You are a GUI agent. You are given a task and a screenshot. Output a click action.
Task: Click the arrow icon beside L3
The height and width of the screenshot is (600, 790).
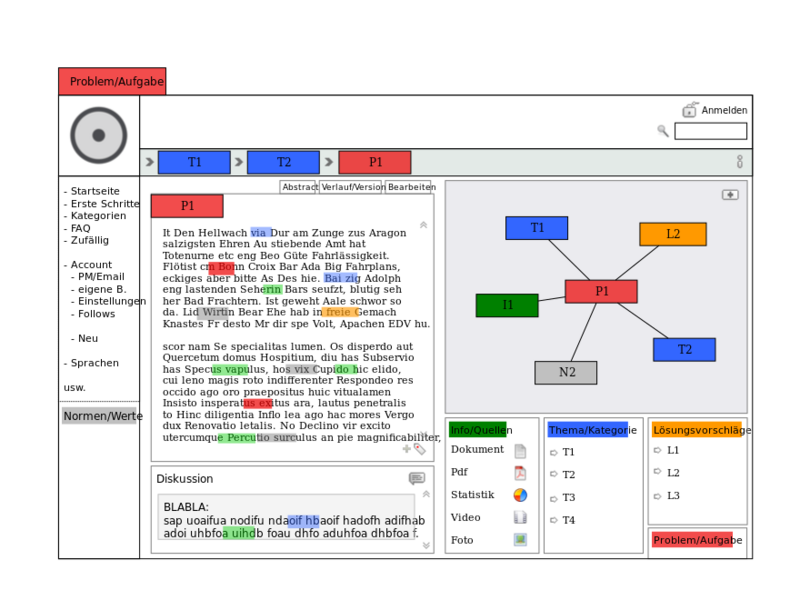coord(657,496)
